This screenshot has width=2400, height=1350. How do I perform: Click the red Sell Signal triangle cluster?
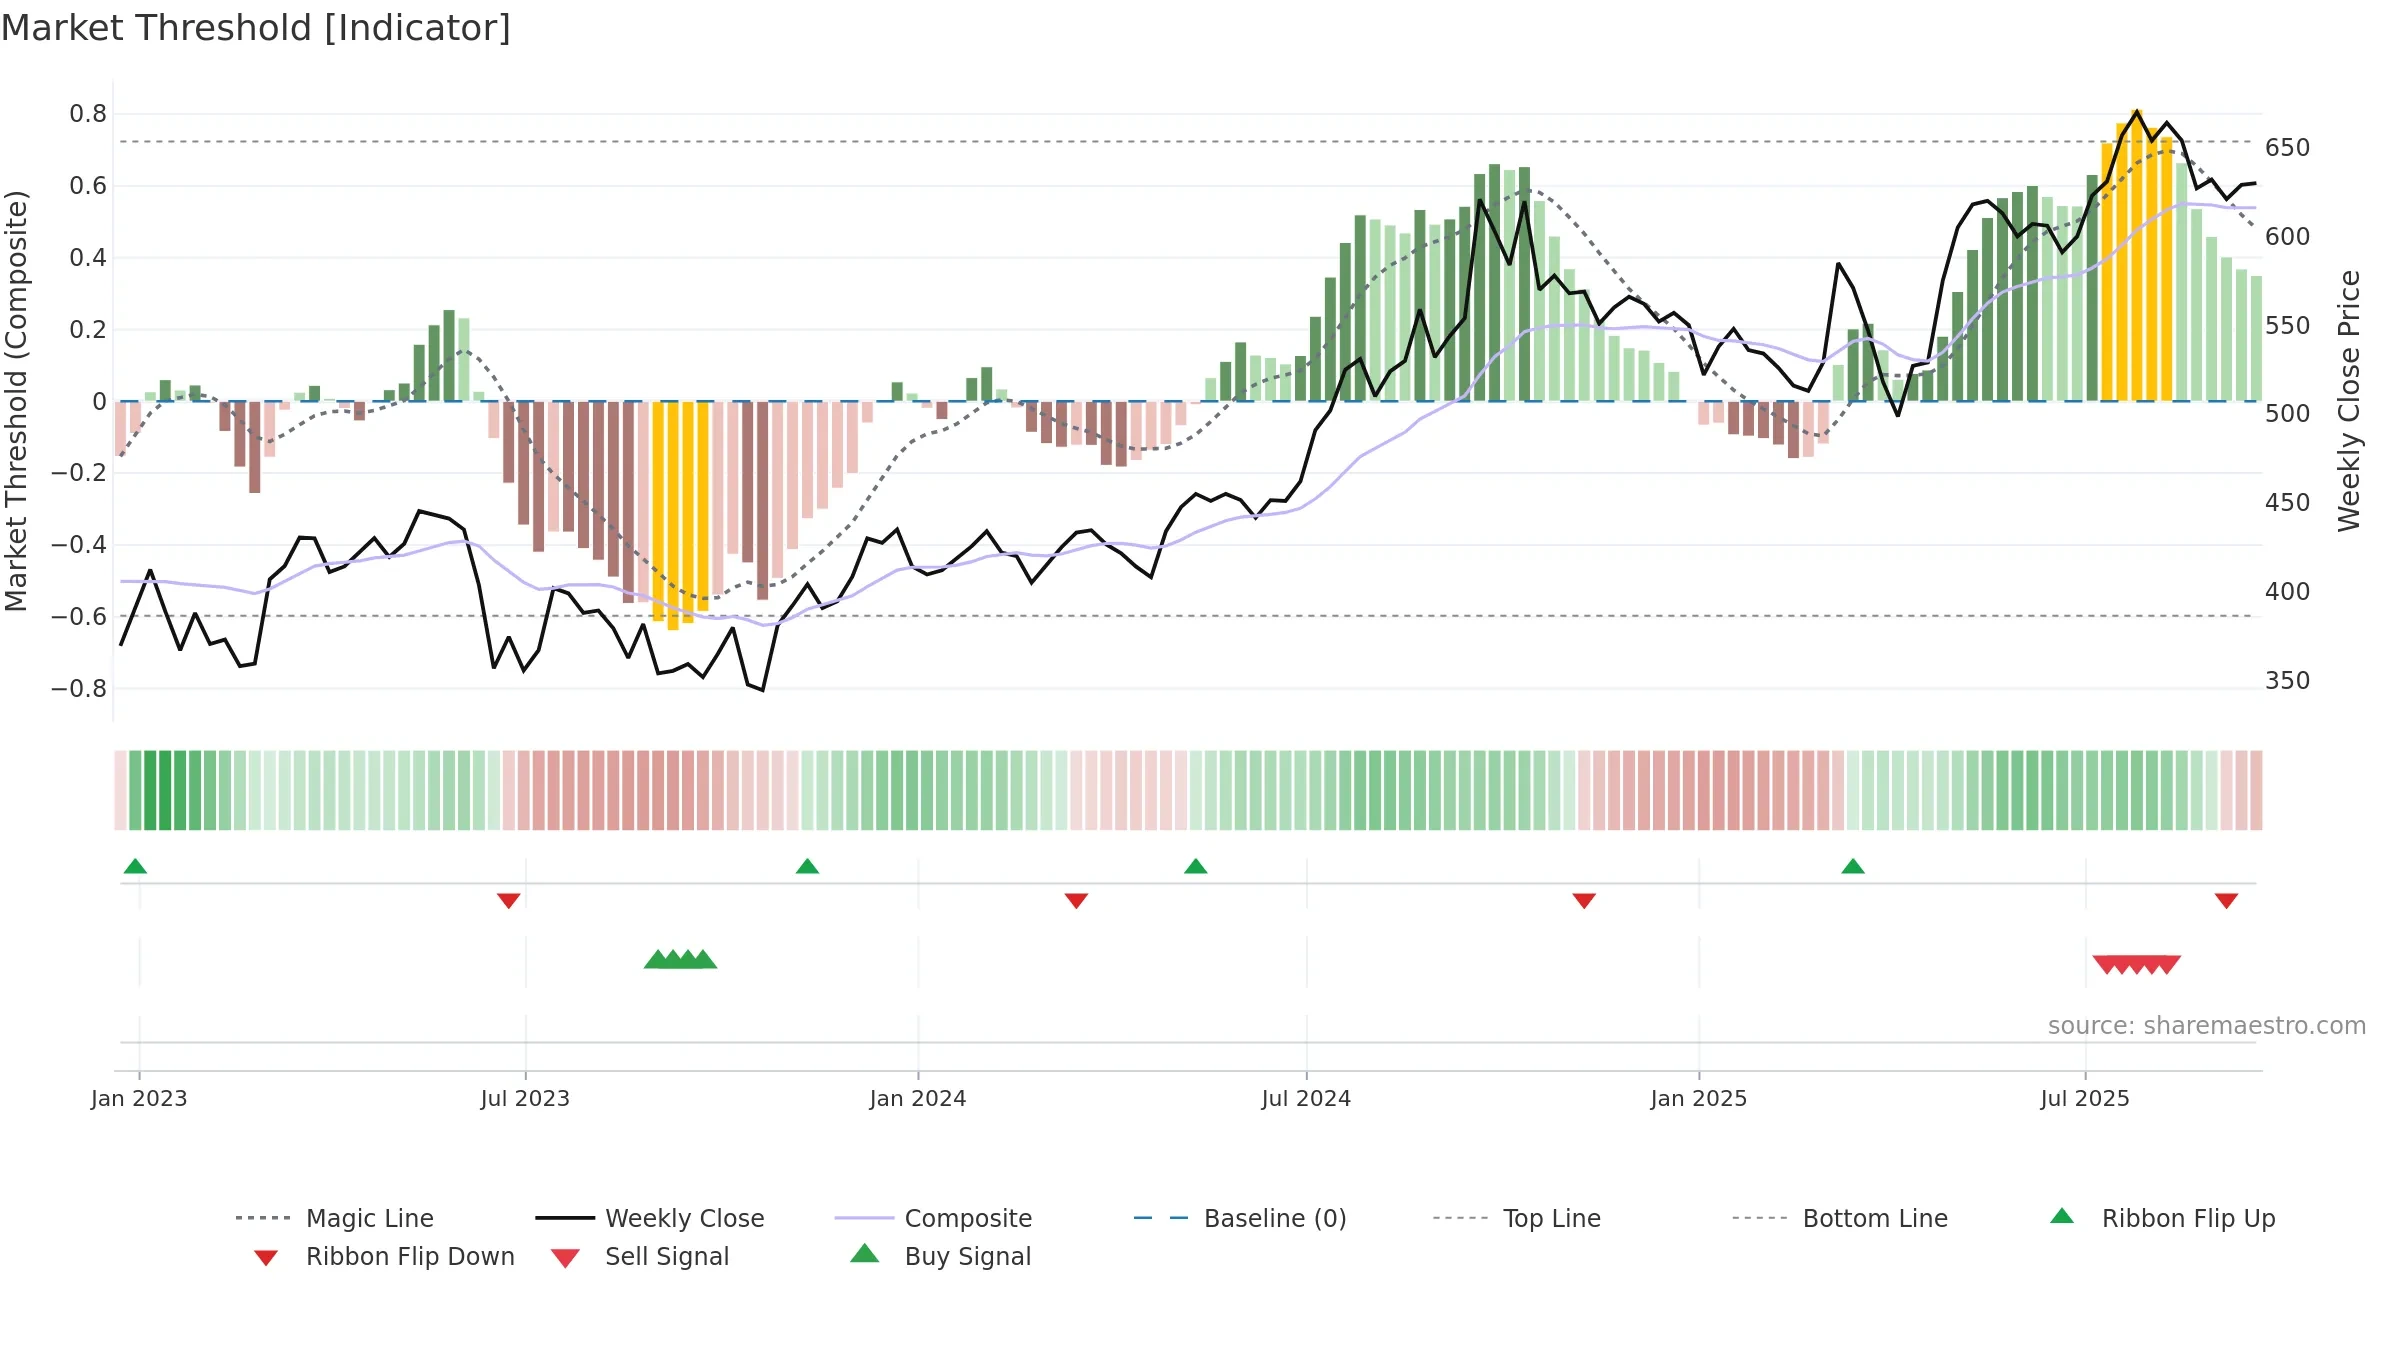click(x=2137, y=964)
